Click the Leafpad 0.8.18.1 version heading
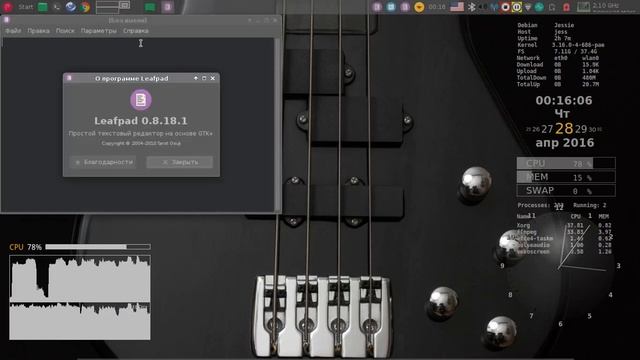 click(141, 121)
